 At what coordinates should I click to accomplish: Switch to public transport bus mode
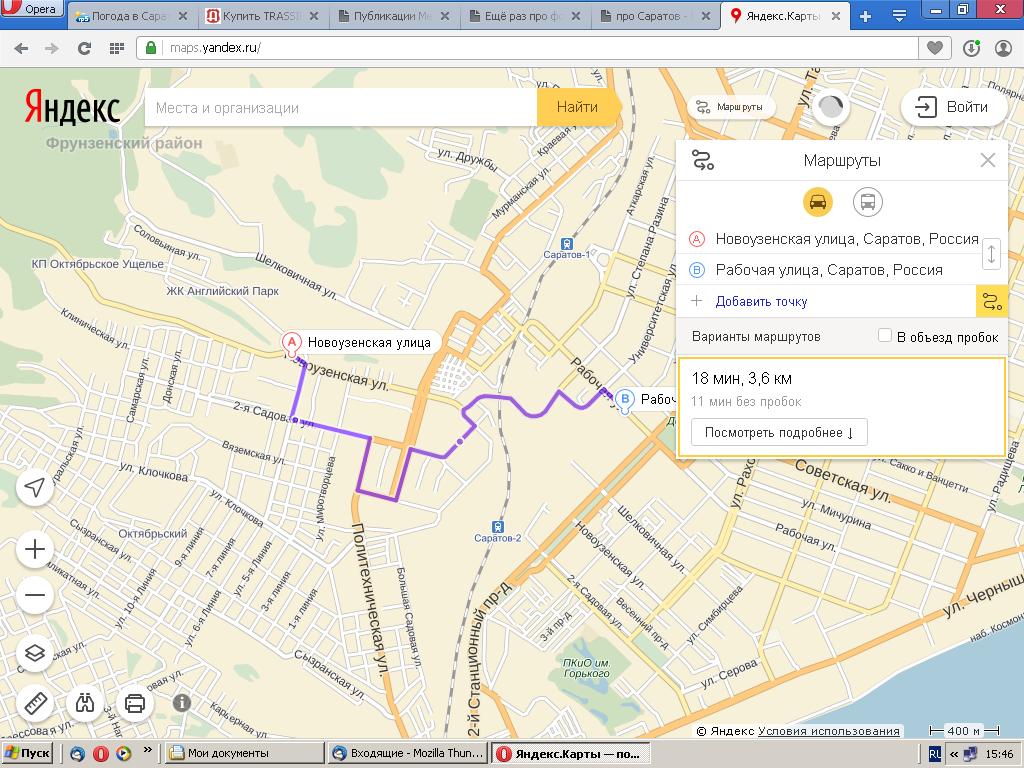[x=868, y=202]
